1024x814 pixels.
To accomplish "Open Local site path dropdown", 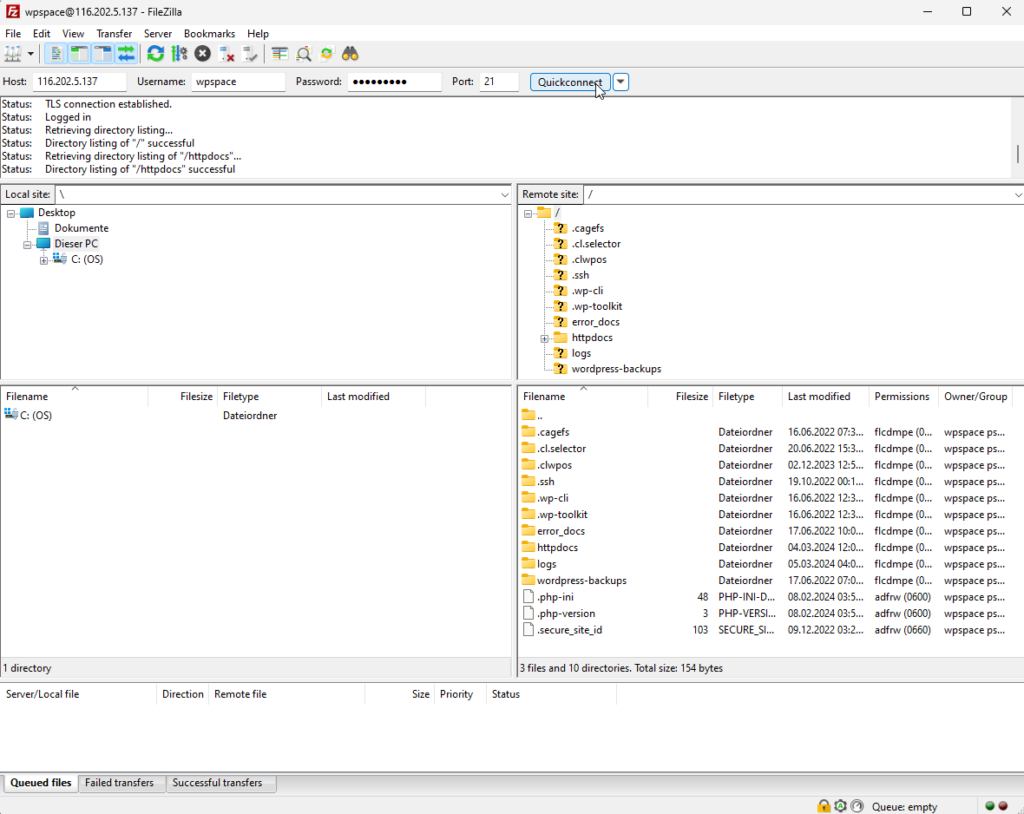I will coord(504,195).
